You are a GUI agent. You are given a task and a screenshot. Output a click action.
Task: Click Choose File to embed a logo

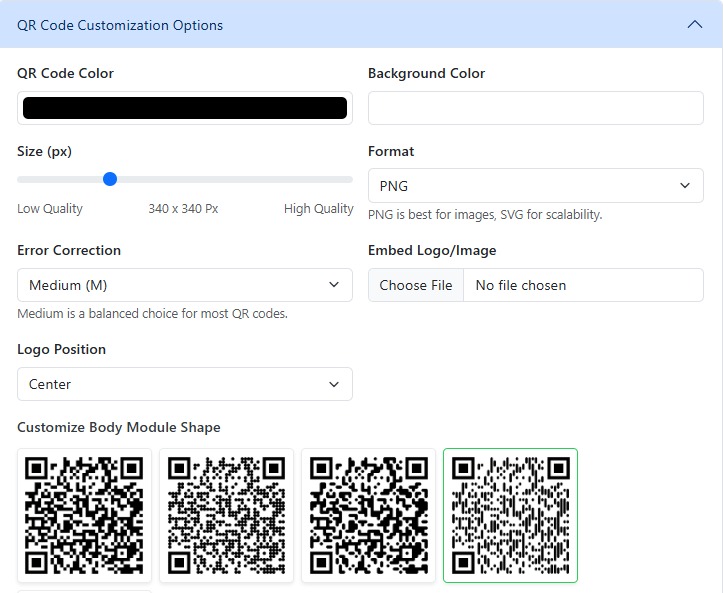(x=415, y=285)
